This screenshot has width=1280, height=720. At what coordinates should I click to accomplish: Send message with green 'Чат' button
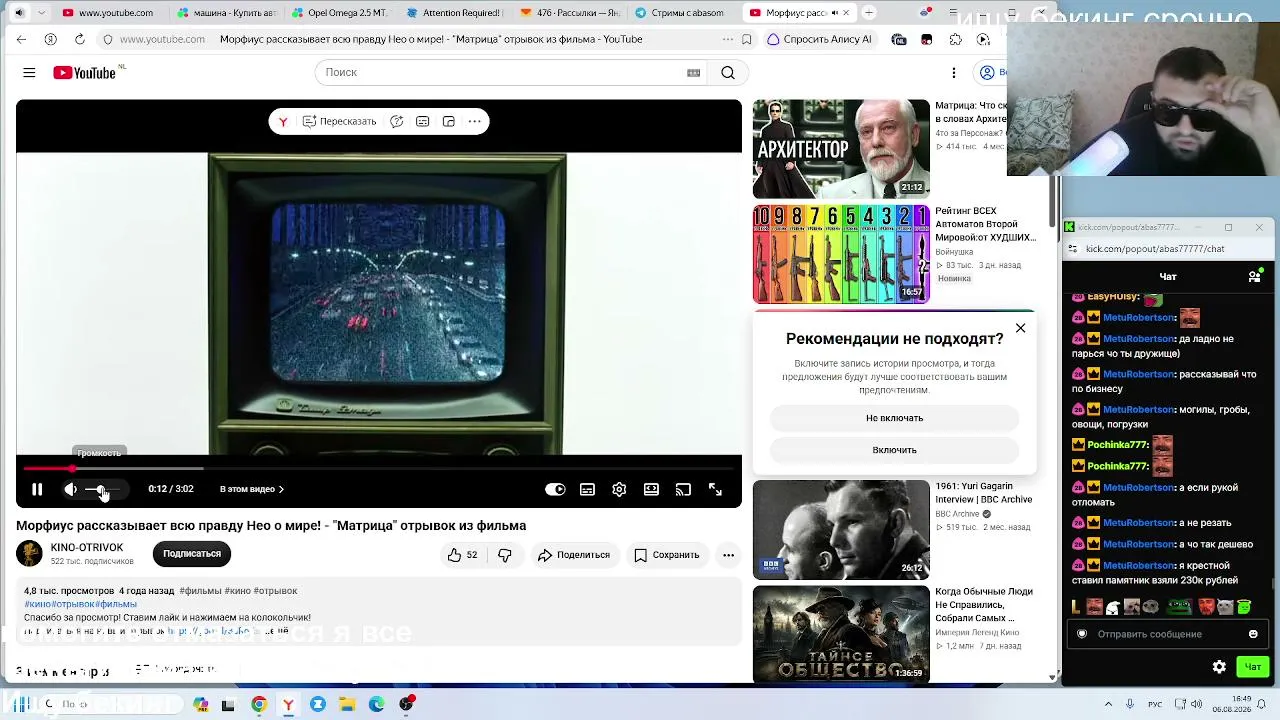(1252, 667)
